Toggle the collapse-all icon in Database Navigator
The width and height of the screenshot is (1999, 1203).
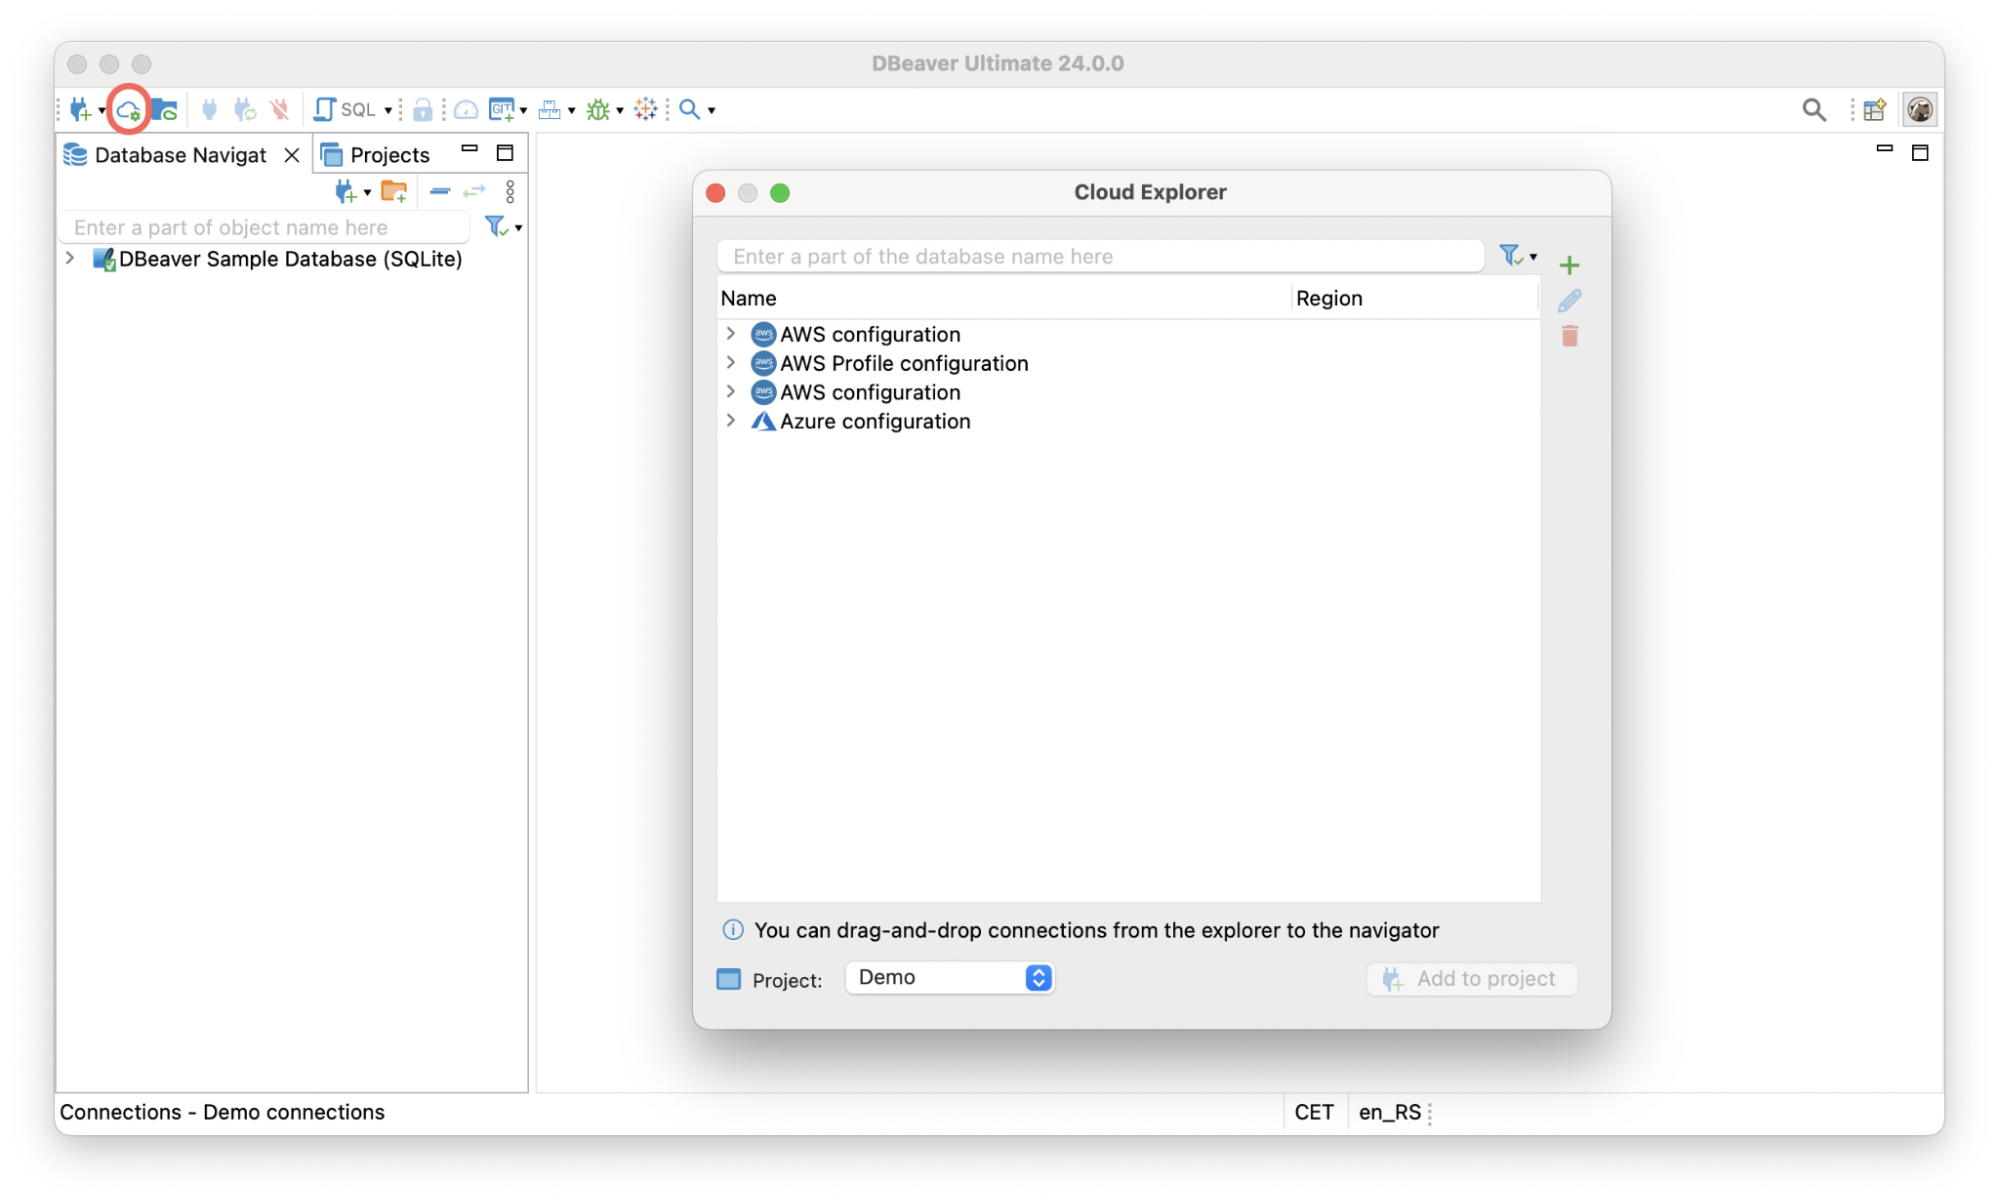439,191
